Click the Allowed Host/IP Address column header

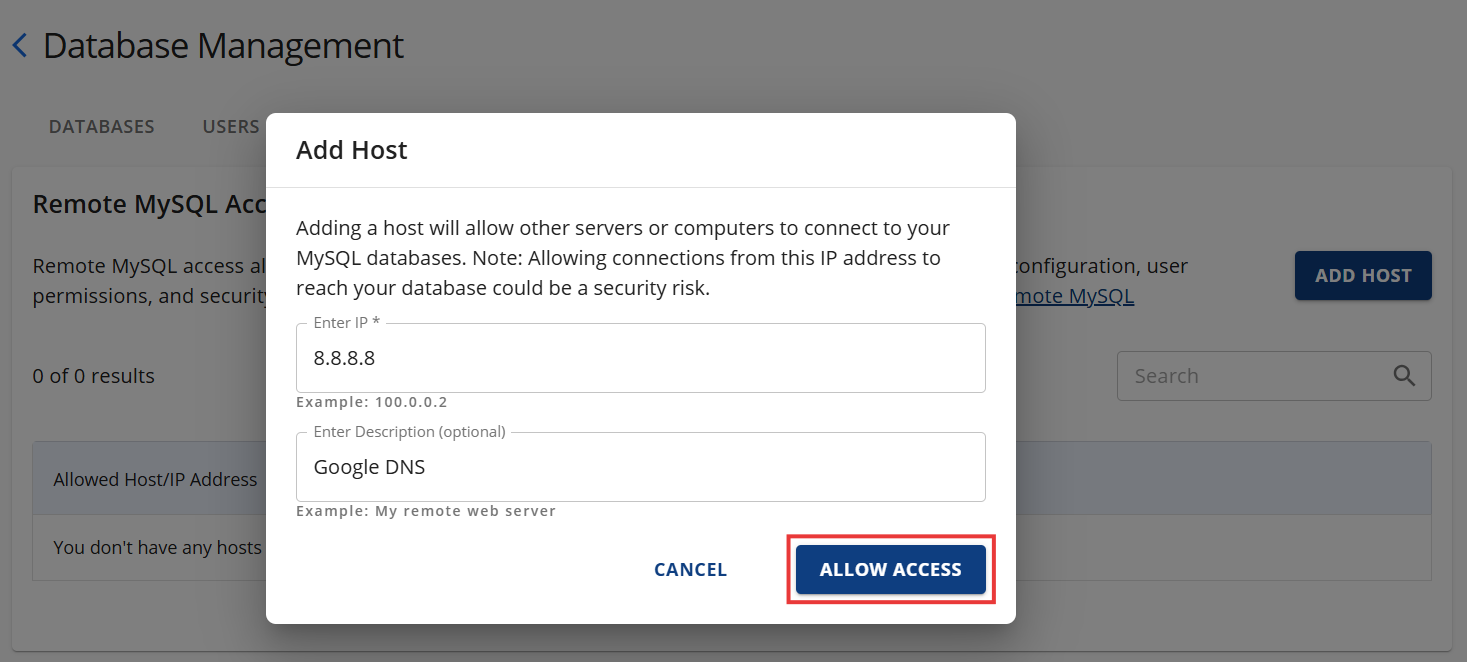pos(155,480)
